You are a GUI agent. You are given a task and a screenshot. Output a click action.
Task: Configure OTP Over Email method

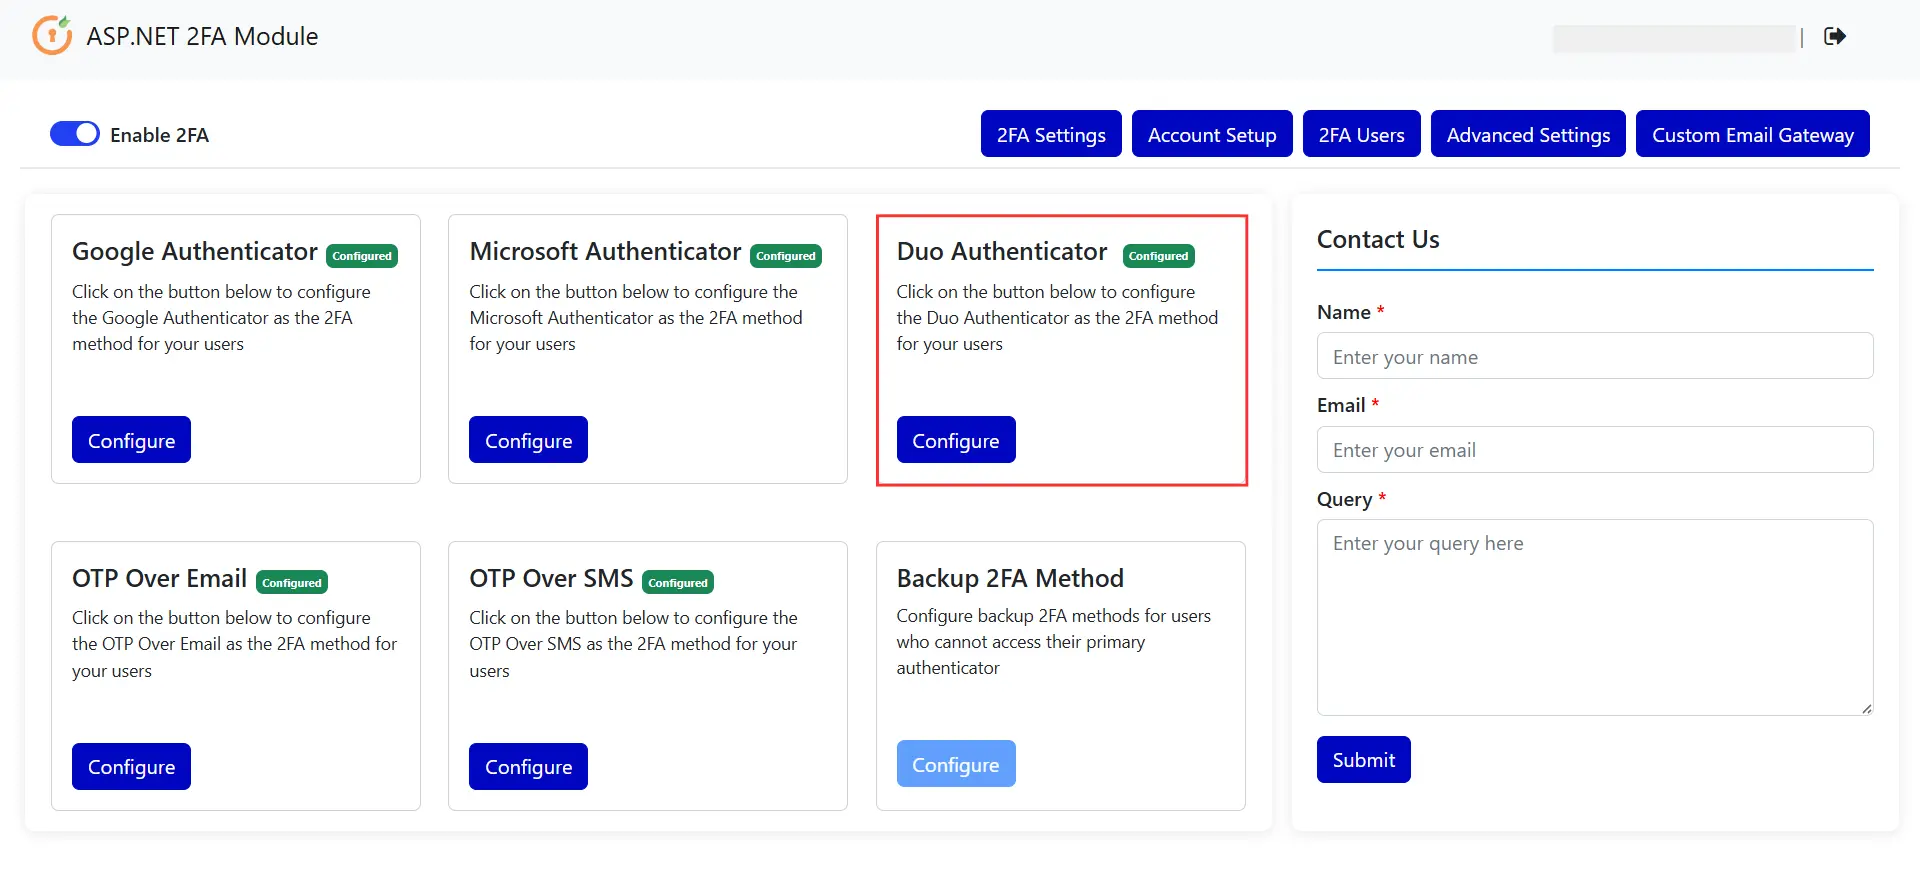pos(131,766)
